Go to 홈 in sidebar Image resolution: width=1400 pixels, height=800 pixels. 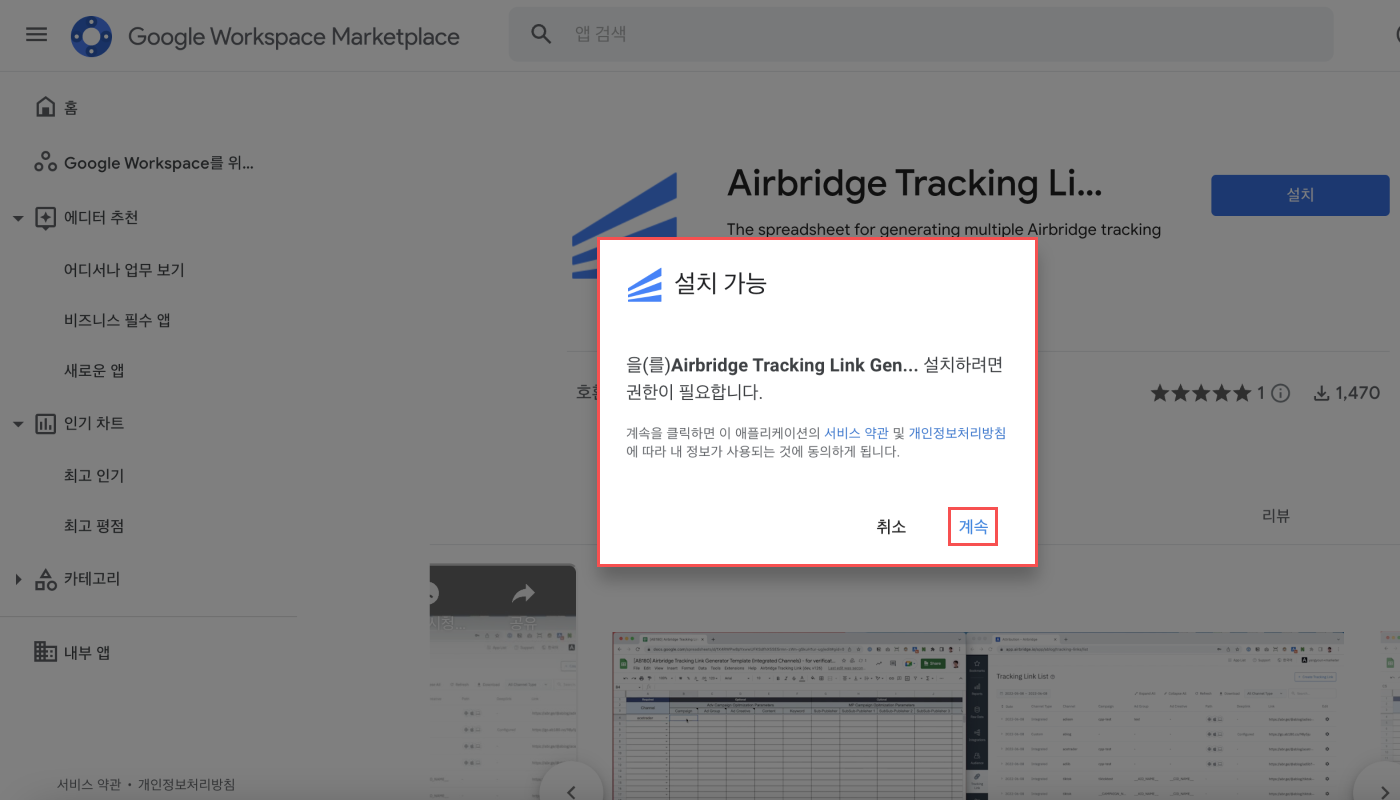71,107
